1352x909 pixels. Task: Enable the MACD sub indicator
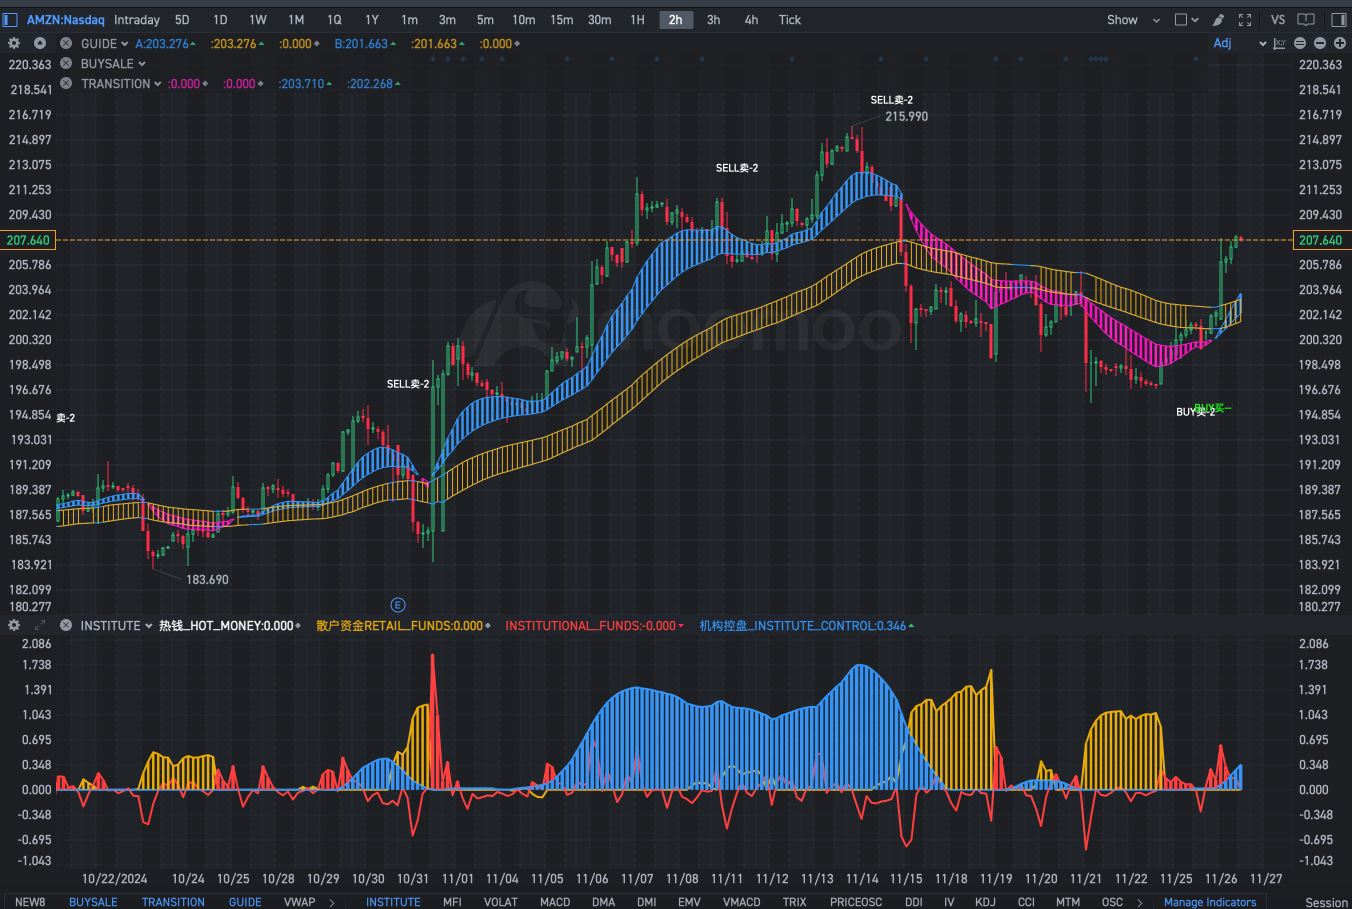point(555,901)
